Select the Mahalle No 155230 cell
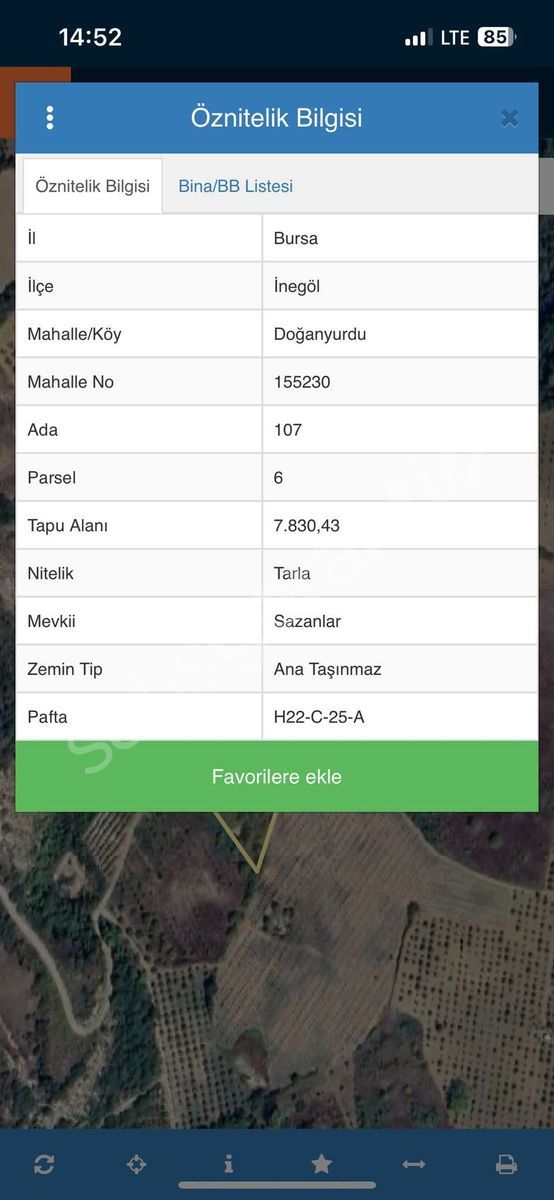 click(x=400, y=382)
